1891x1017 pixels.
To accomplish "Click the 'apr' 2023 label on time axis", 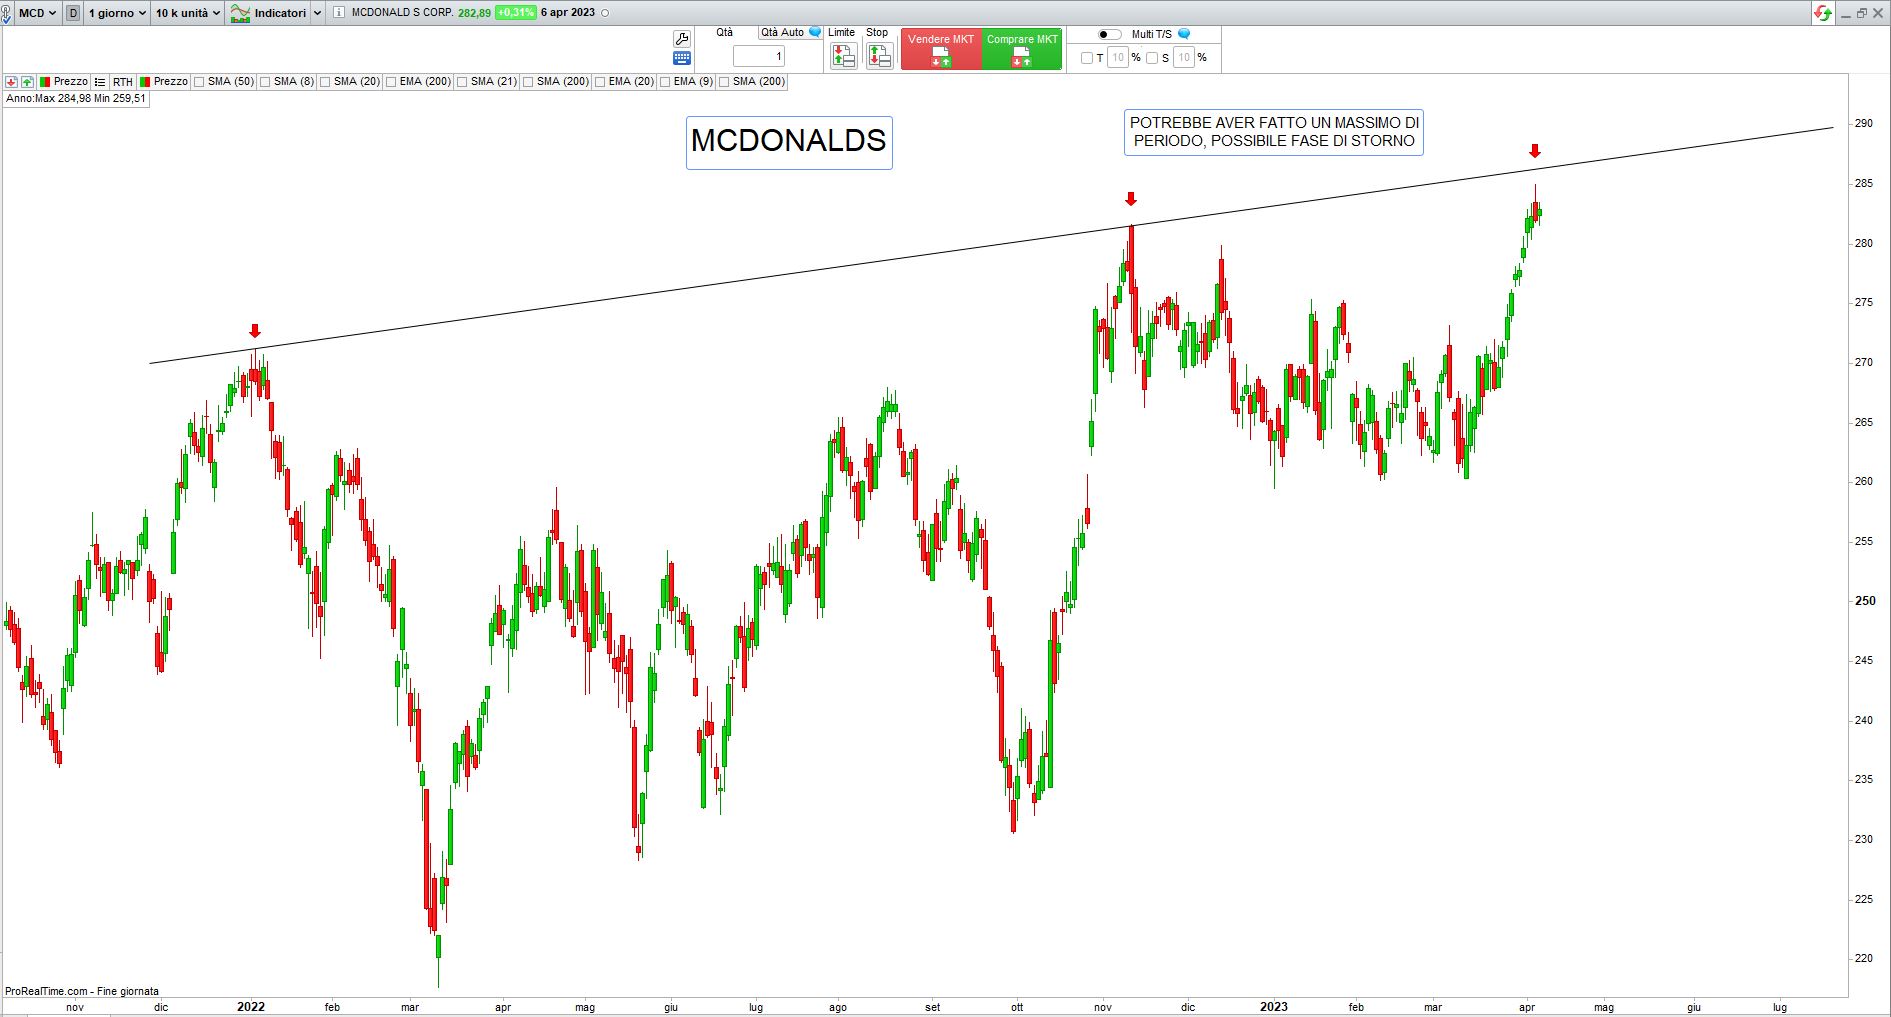I will pyautogui.click(x=1527, y=1007).
